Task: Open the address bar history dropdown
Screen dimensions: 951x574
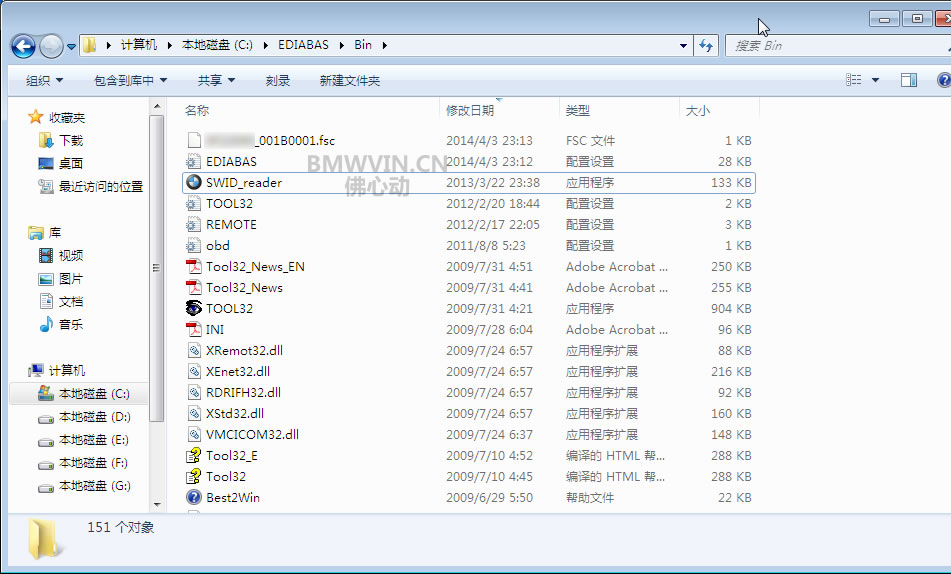Action: [684, 46]
